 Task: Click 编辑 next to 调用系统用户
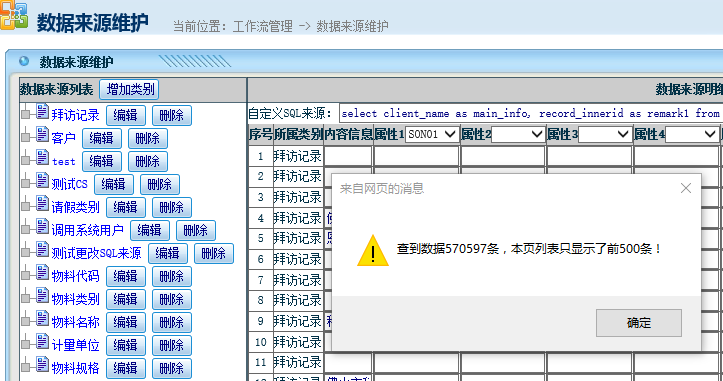coord(149,230)
